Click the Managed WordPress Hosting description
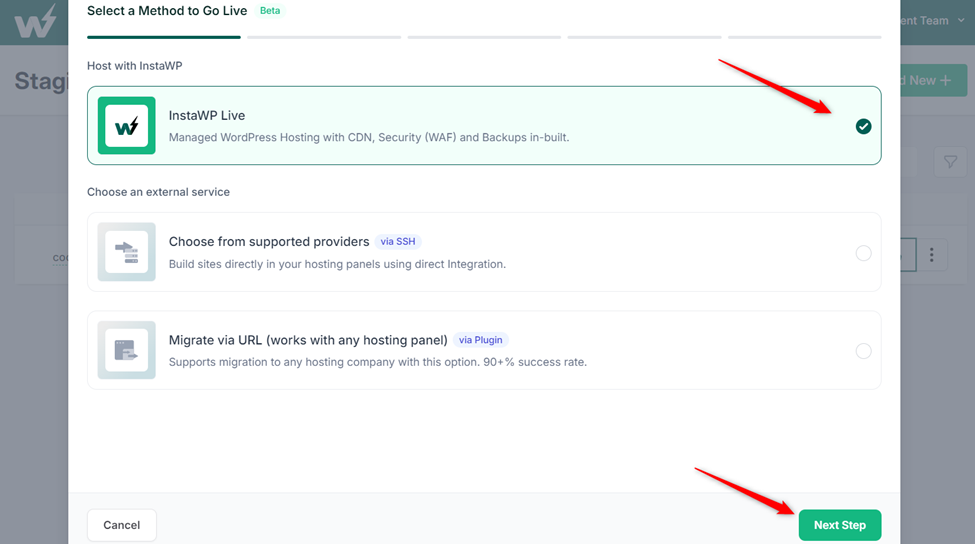This screenshot has height=544, width=975. pos(369,137)
